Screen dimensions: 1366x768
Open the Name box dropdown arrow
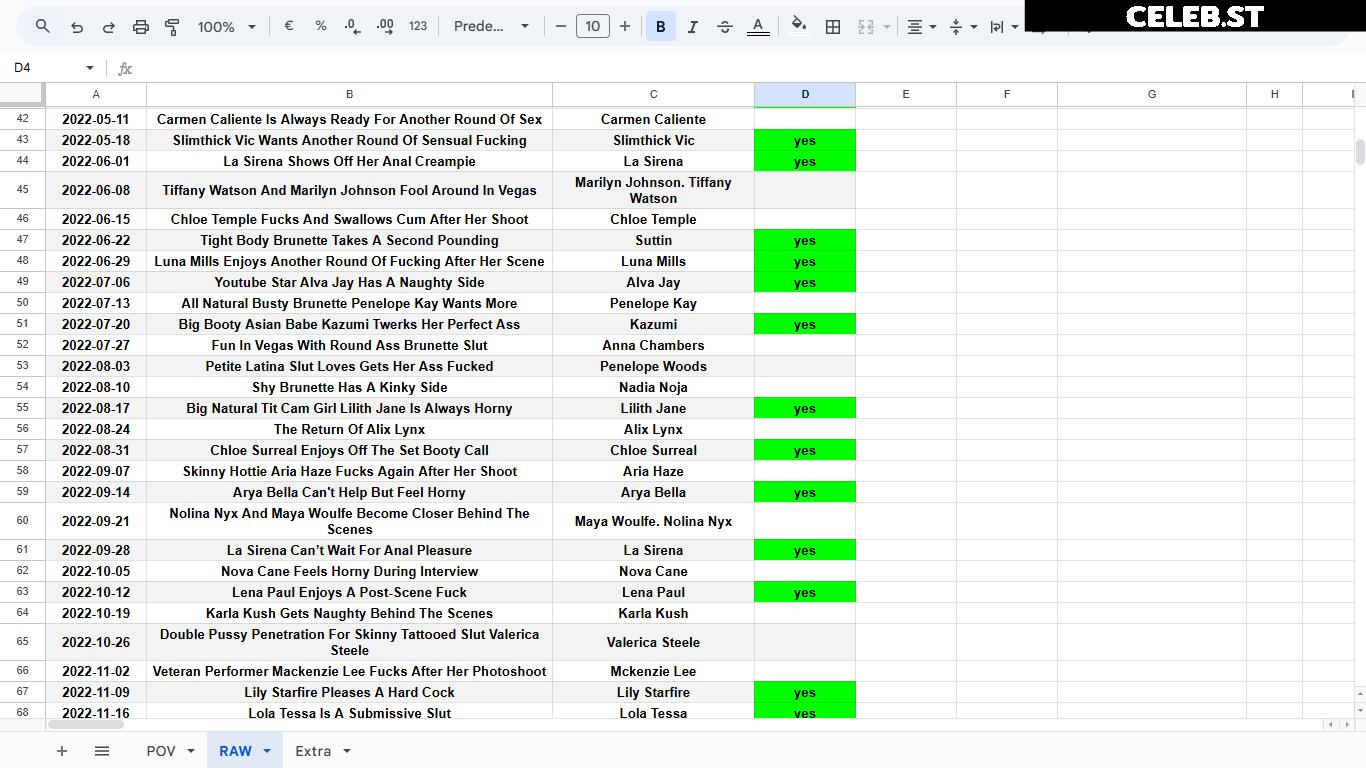[x=90, y=68]
